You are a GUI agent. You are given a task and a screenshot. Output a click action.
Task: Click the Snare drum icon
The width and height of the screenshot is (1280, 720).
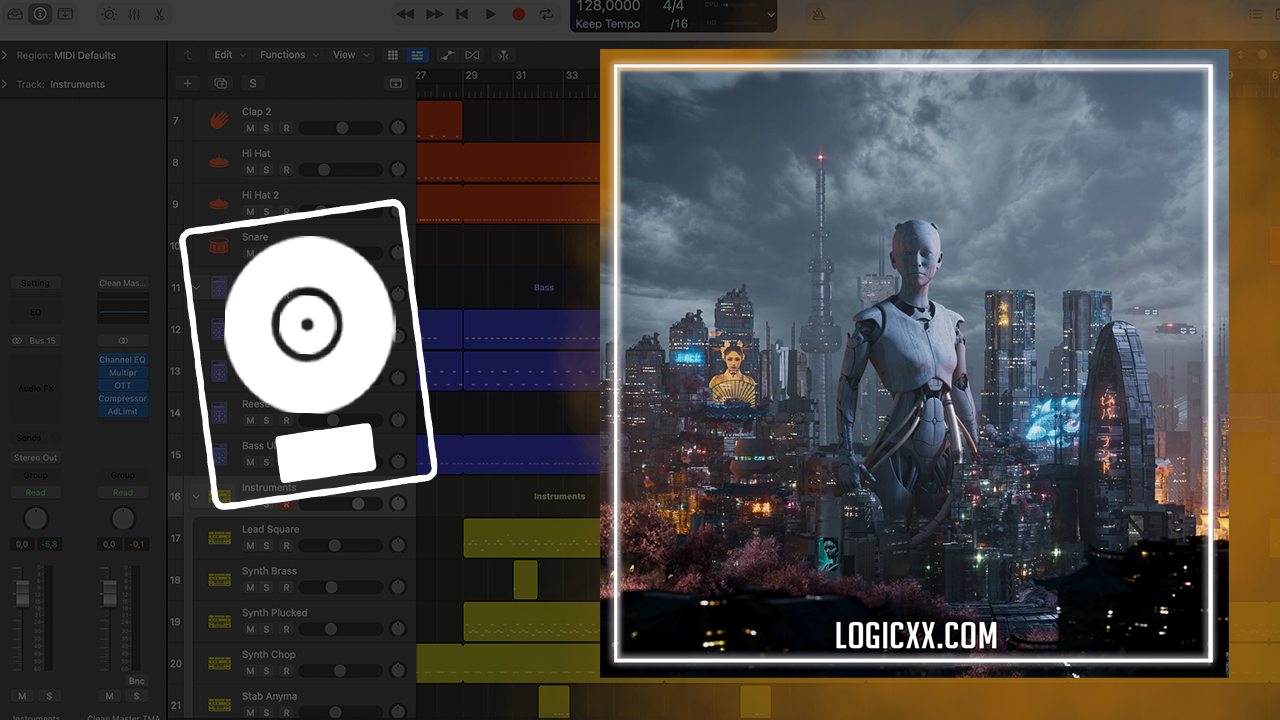point(219,245)
